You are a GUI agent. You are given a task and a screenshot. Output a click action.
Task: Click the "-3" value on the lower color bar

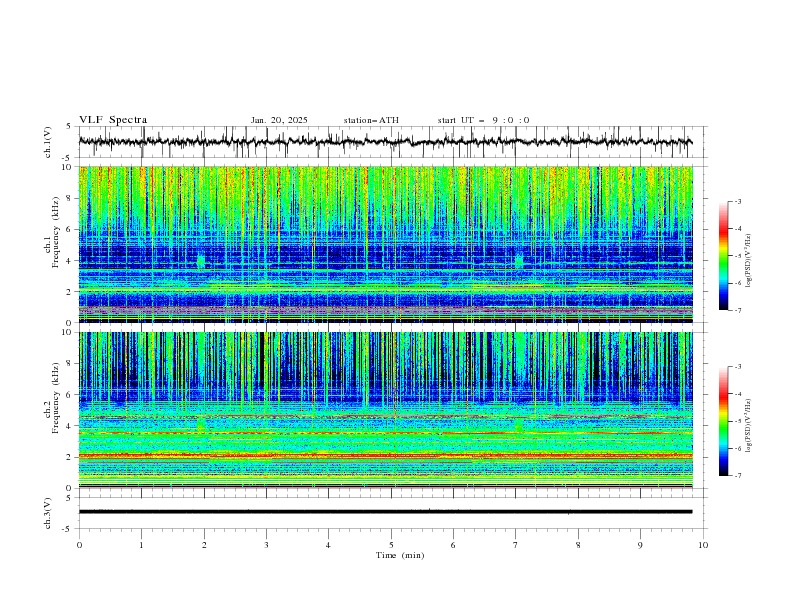pyautogui.click(x=738, y=367)
